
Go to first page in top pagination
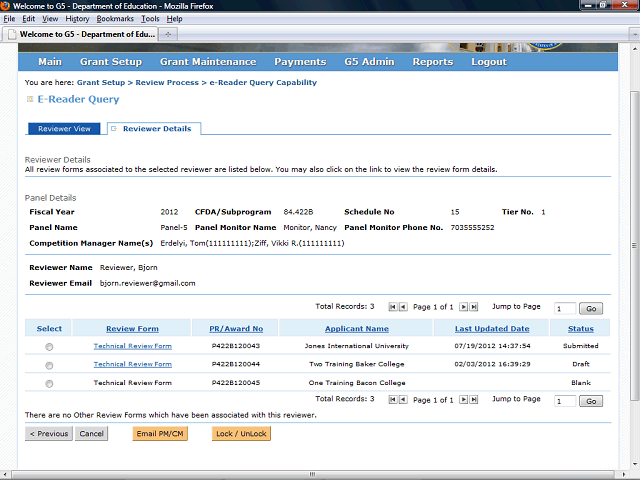point(393,307)
